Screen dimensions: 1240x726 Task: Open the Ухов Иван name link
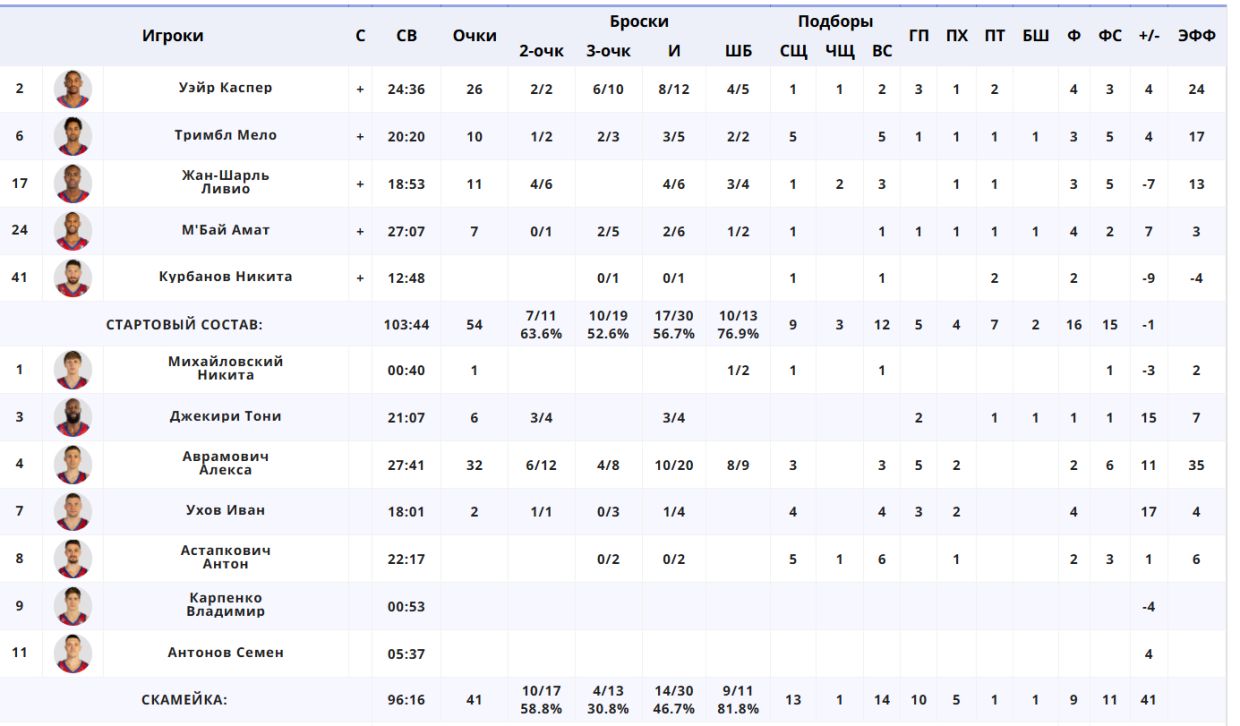[x=225, y=510]
